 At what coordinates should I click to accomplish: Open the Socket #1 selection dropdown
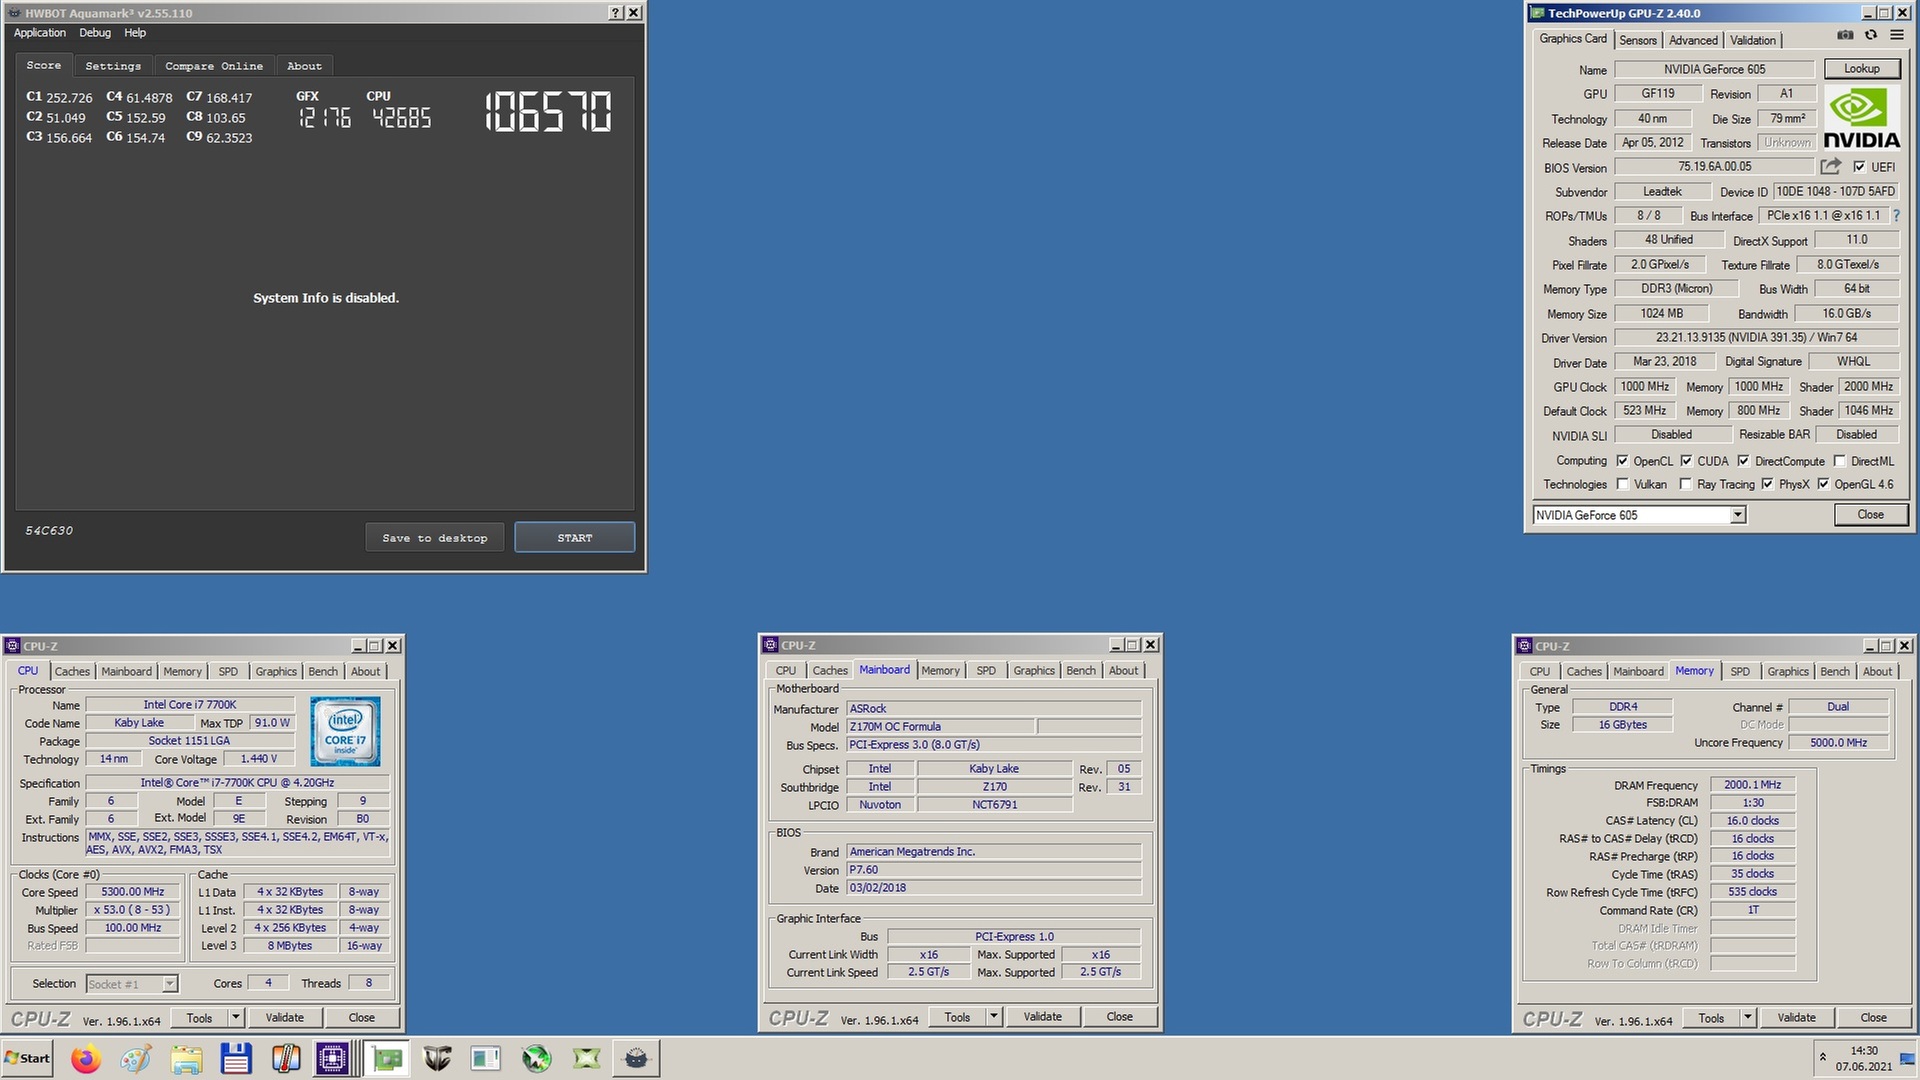170,984
